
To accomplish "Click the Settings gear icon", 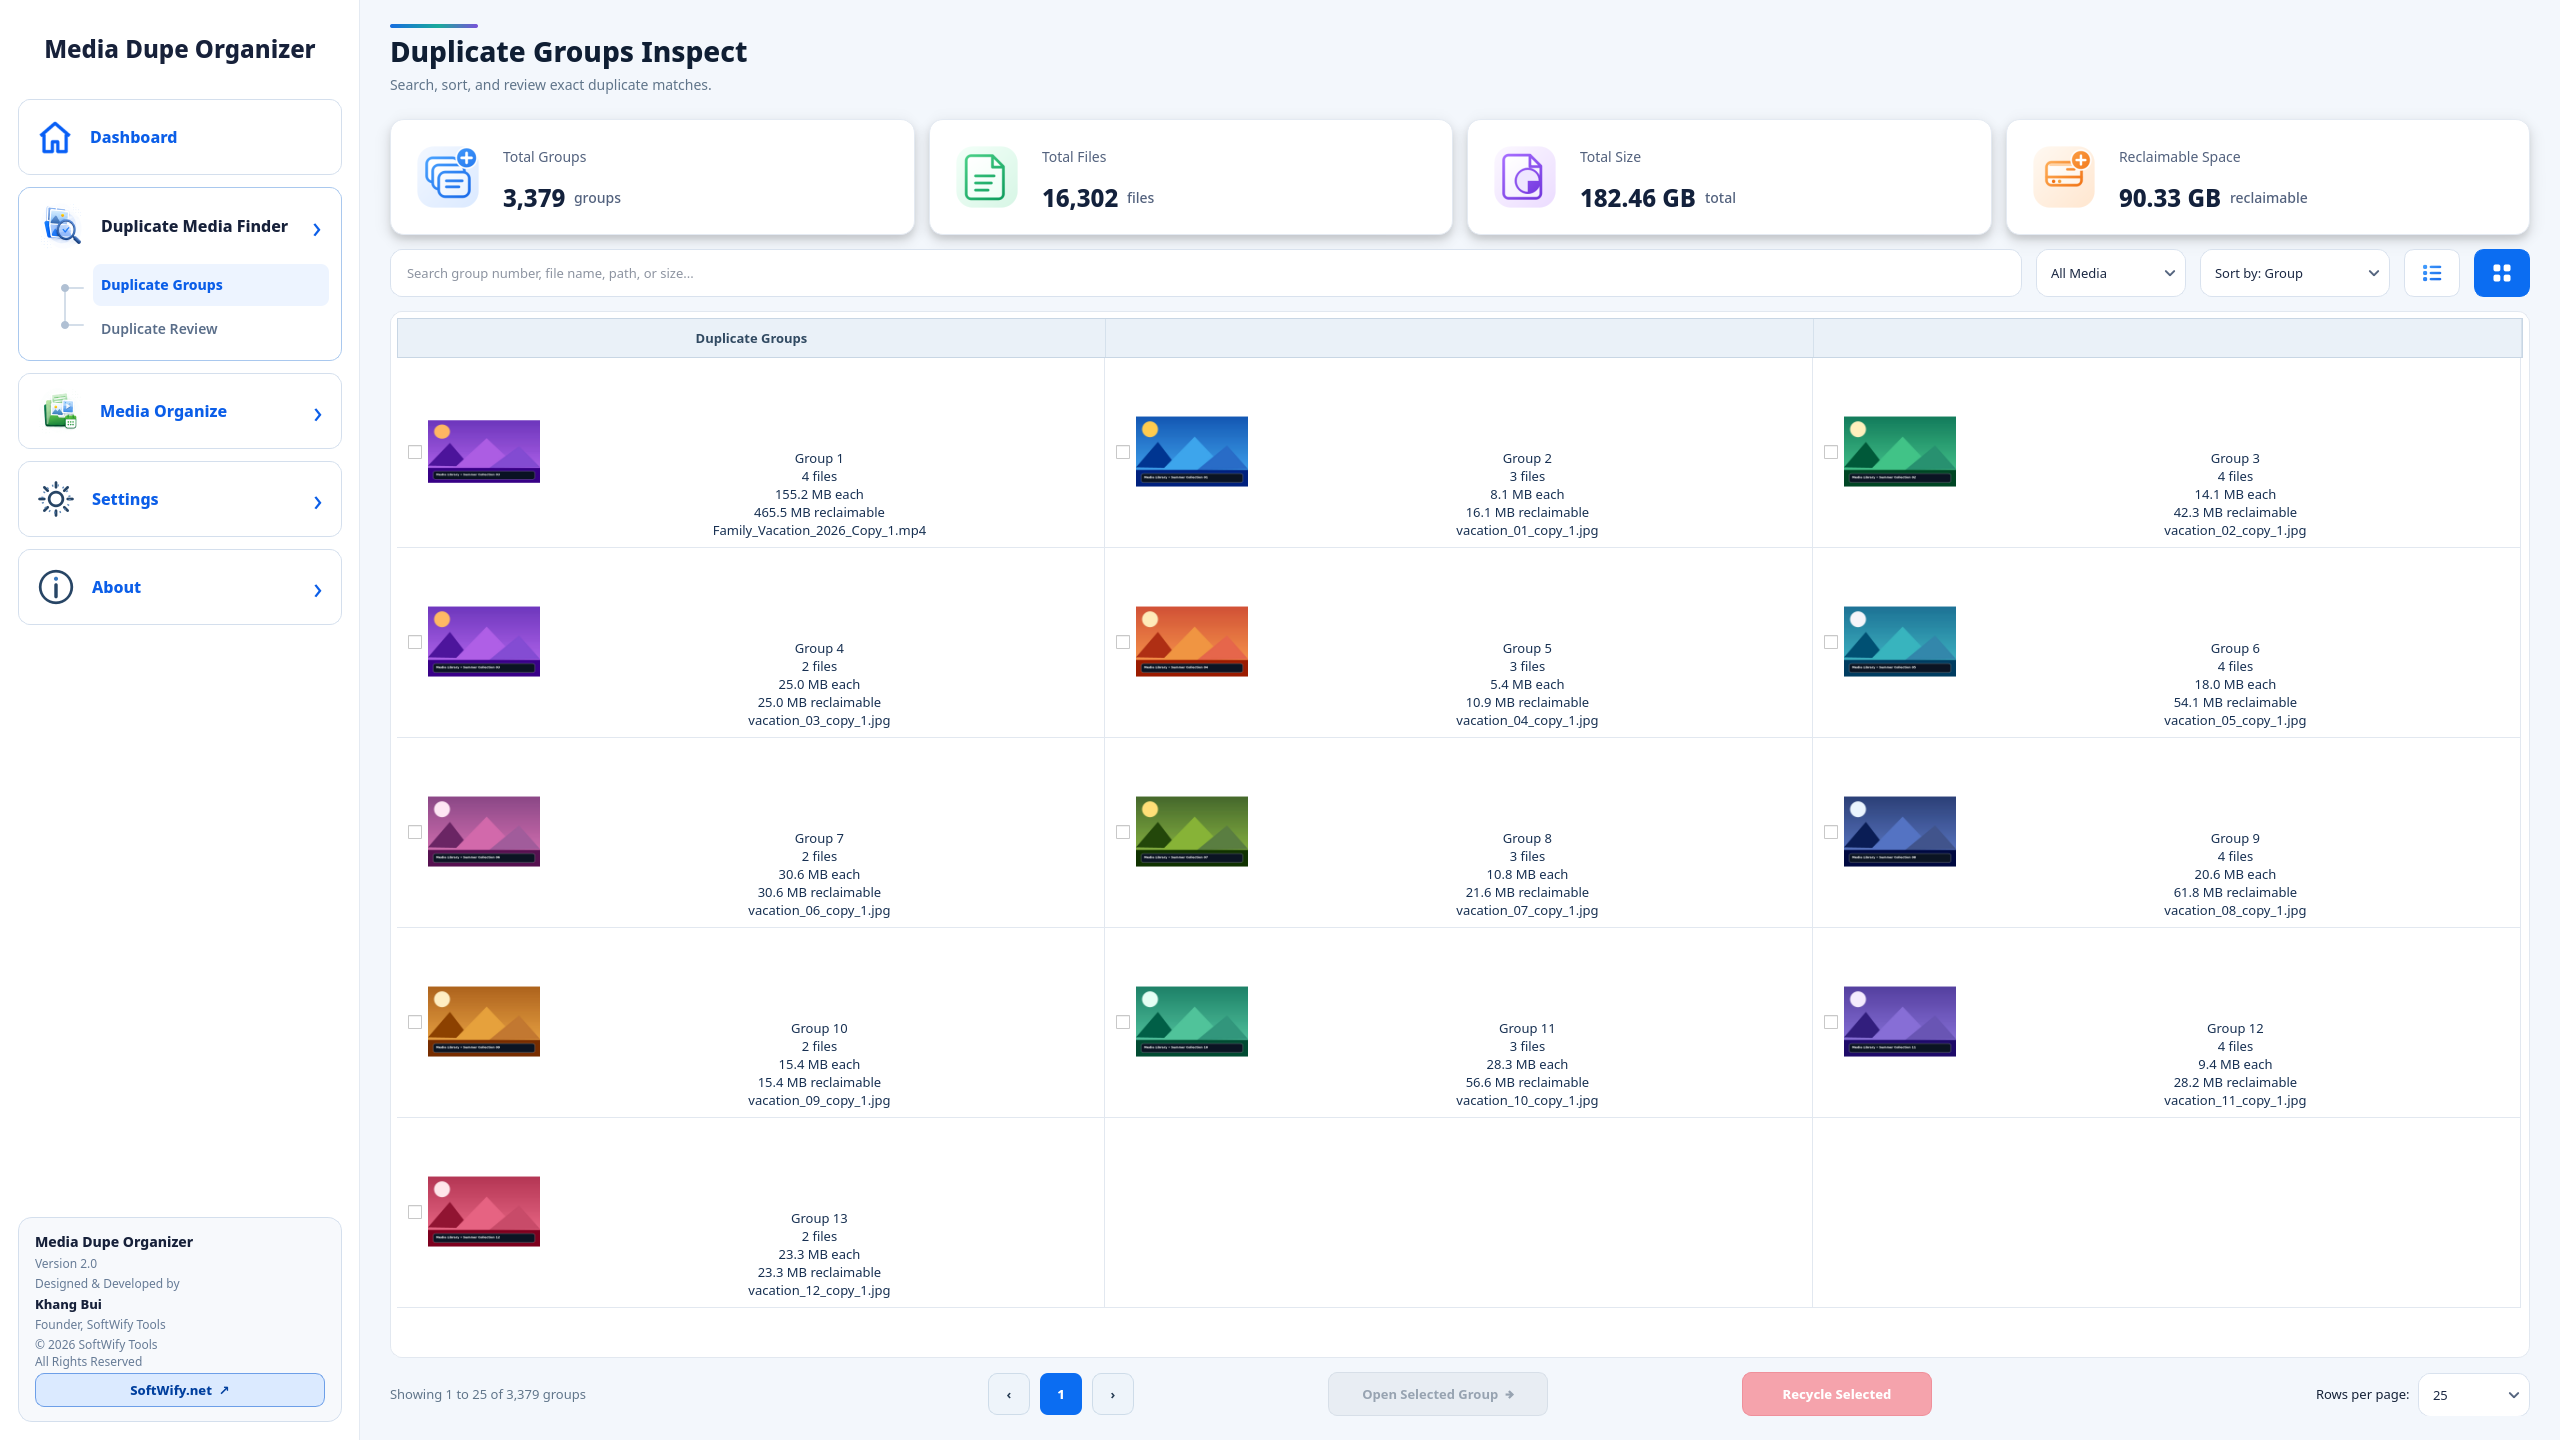I will pos(56,499).
